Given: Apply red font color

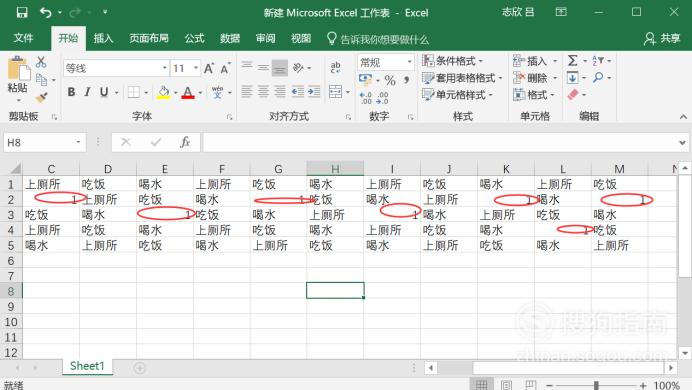Looking at the screenshot, I should coord(188,92).
